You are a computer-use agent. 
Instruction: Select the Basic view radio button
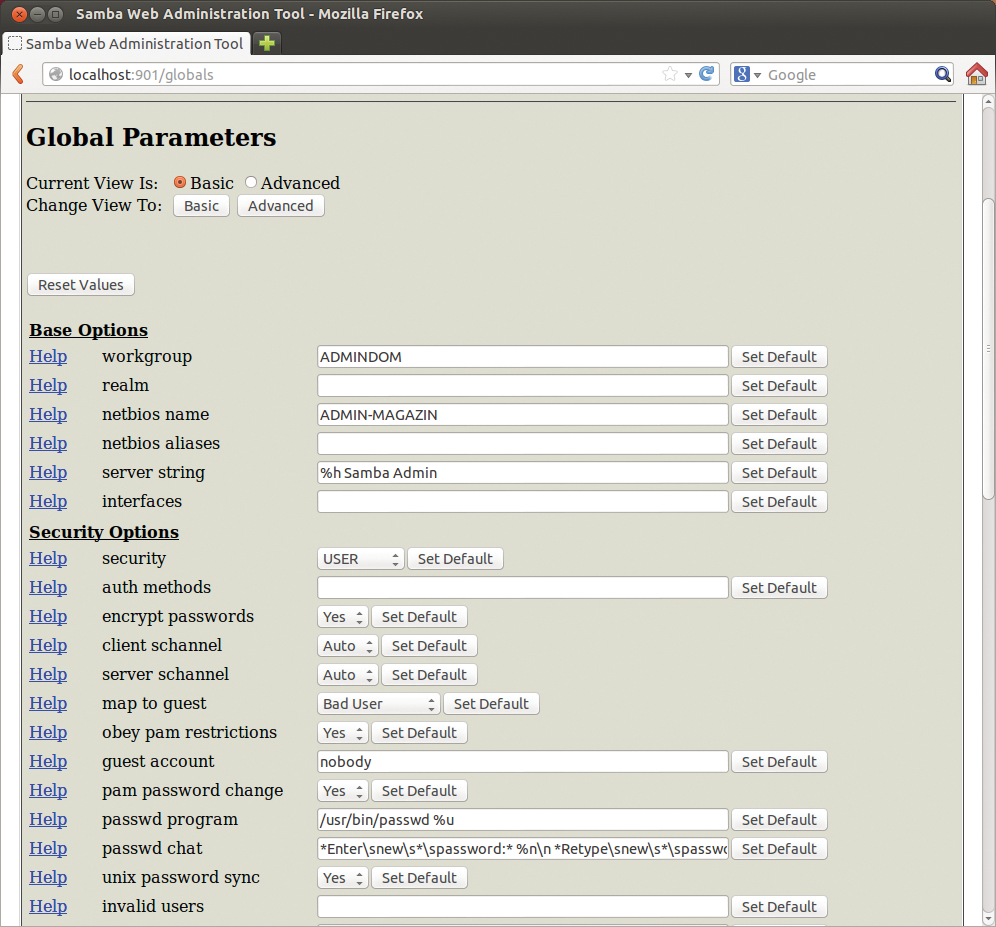[180, 182]
